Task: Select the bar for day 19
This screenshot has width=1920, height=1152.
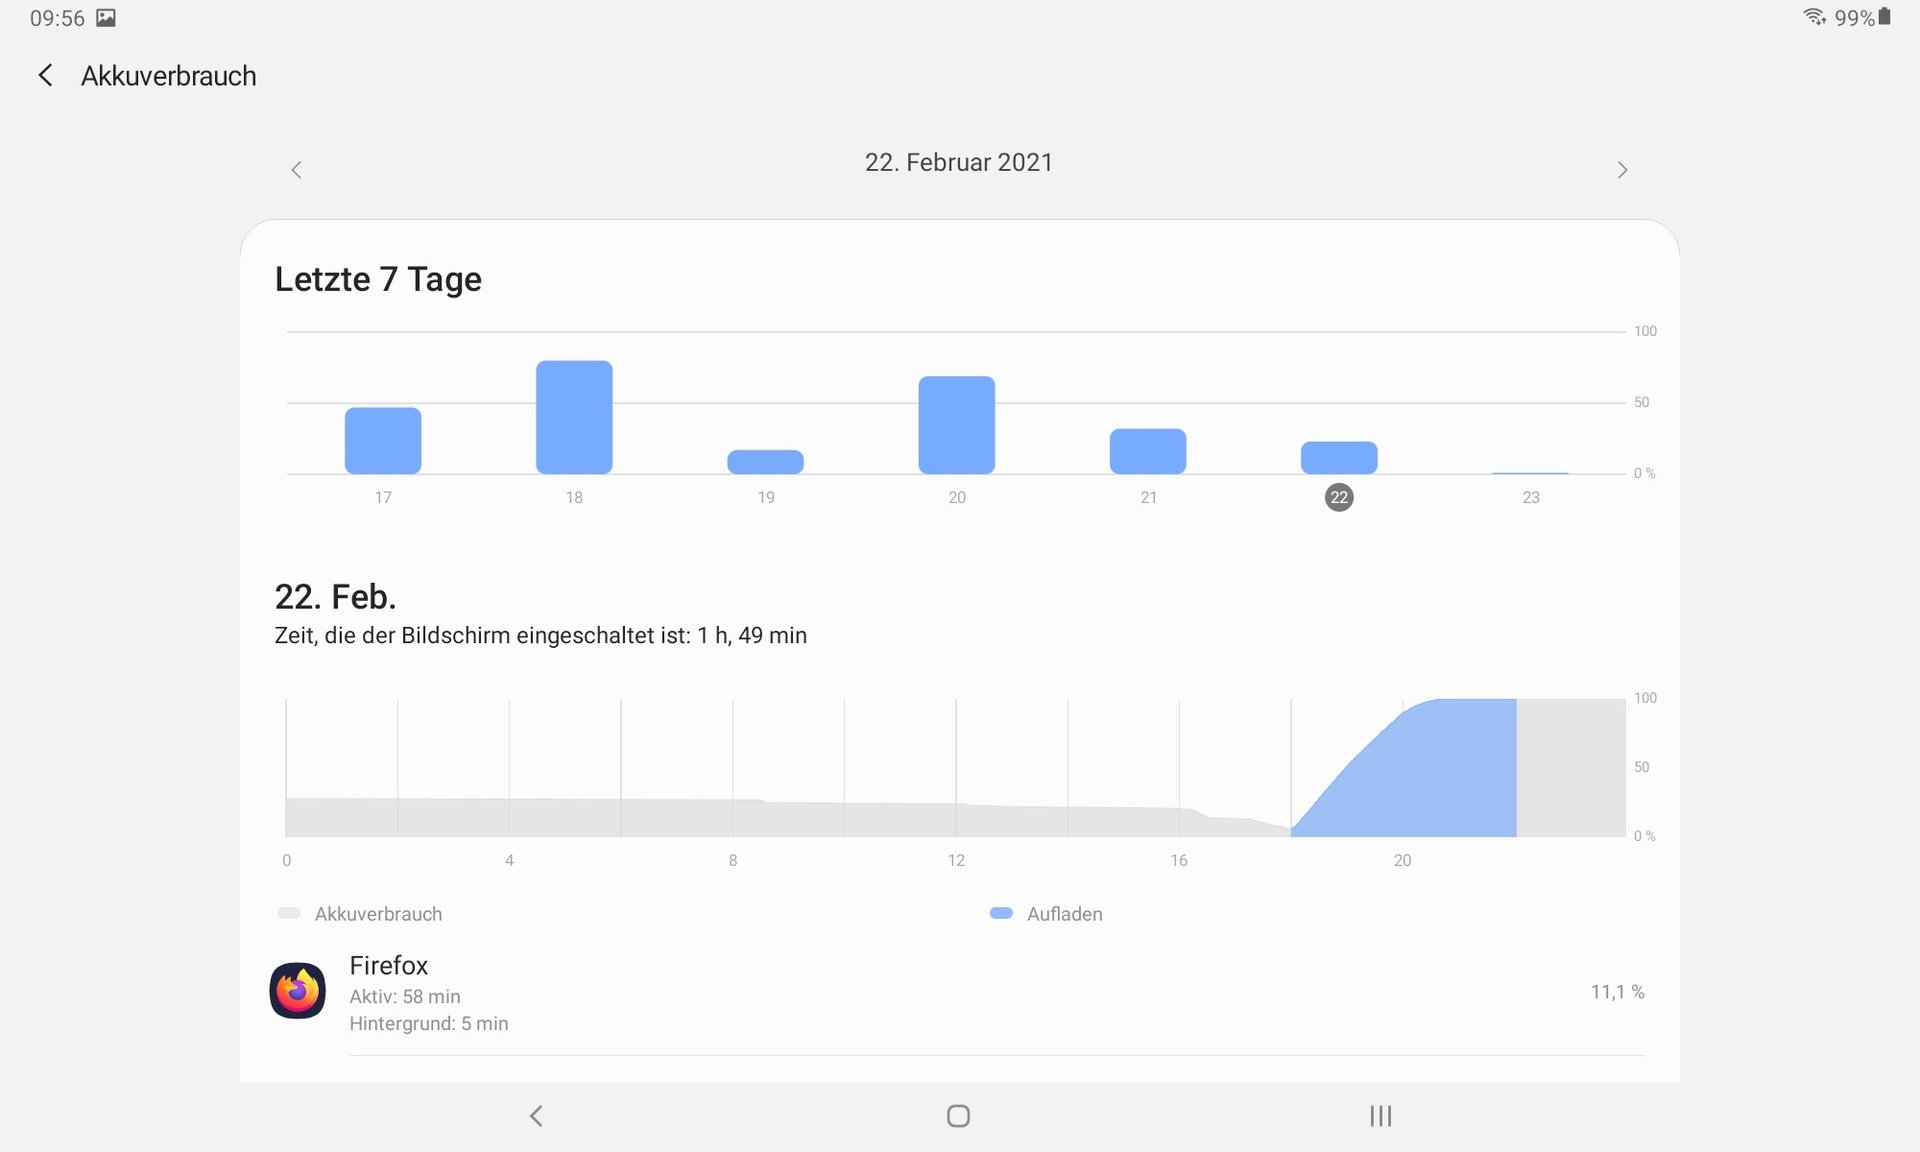Action: click(x=765, y=462)
